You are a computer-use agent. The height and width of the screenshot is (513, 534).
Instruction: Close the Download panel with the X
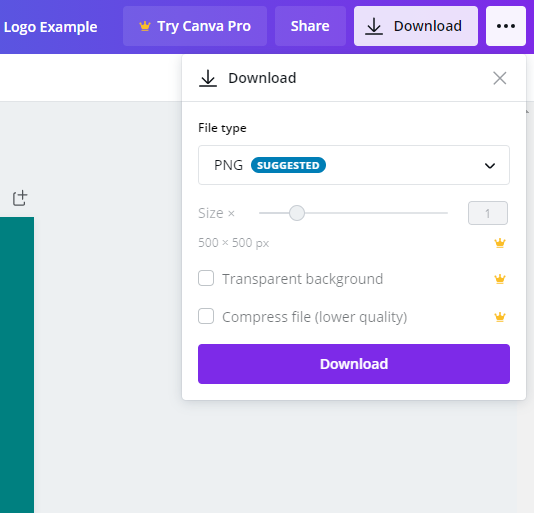click(500, 78)
